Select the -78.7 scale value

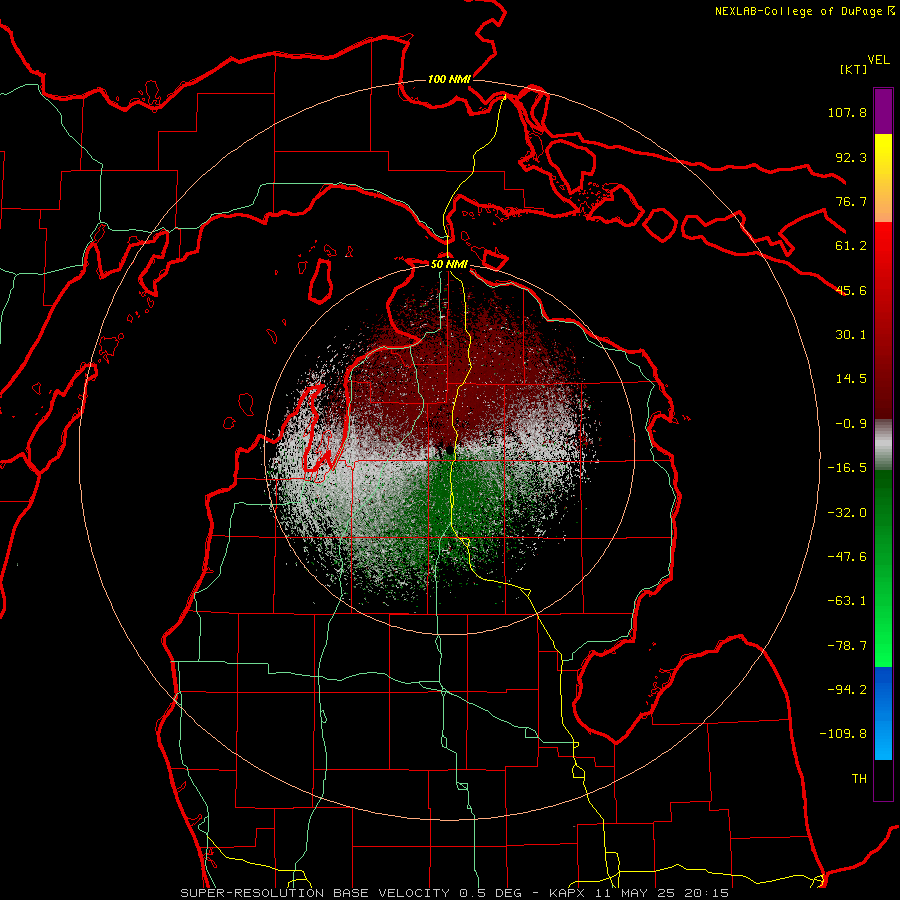pos(847,646)
